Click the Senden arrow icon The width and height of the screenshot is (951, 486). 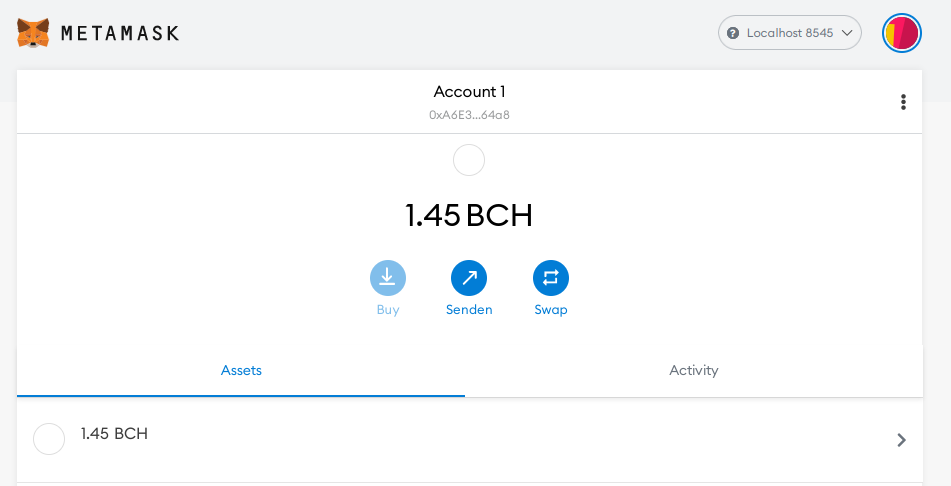pyautogui.click(x=469, y=278)
